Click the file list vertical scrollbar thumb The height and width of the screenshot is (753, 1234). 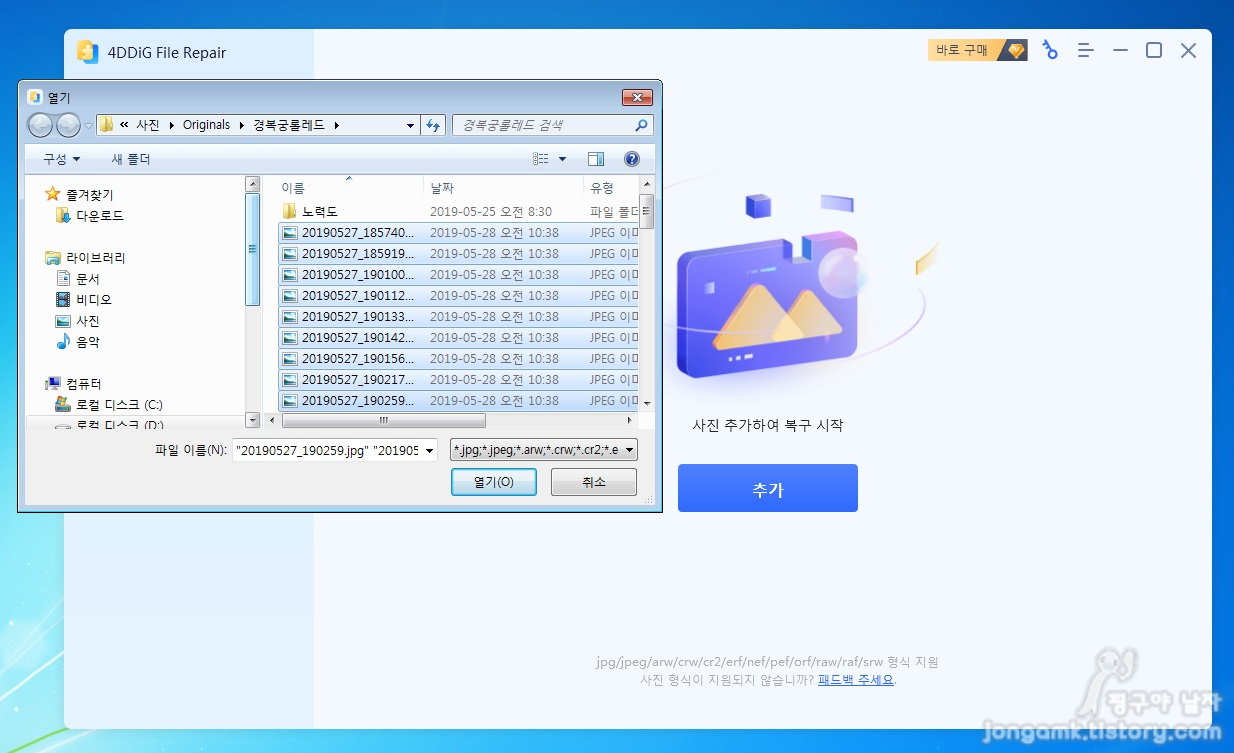(648, 212)
